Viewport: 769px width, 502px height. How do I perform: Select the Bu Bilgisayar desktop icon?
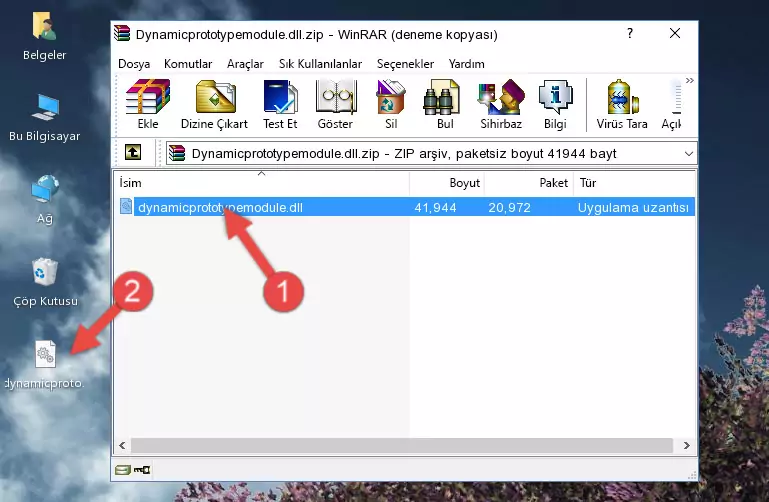(45, 118)
